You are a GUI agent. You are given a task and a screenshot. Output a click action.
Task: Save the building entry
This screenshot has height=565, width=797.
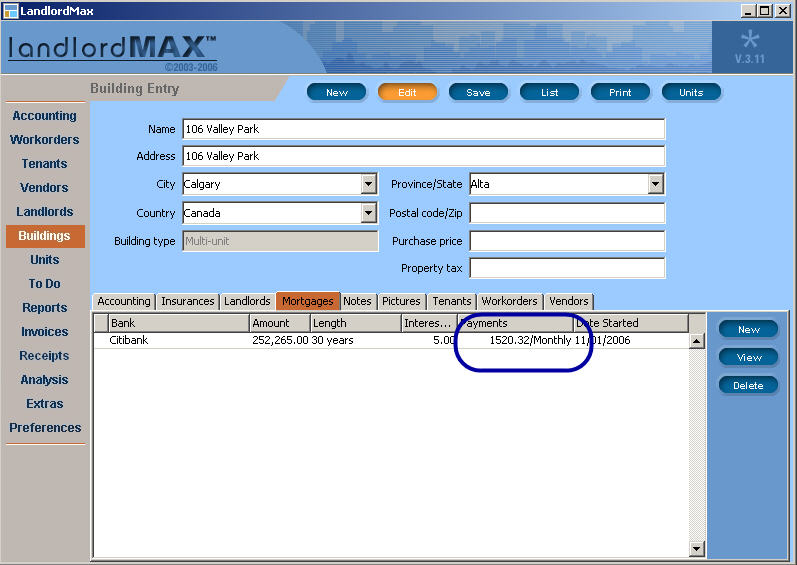pyautogui.click(x=478, y=92)
